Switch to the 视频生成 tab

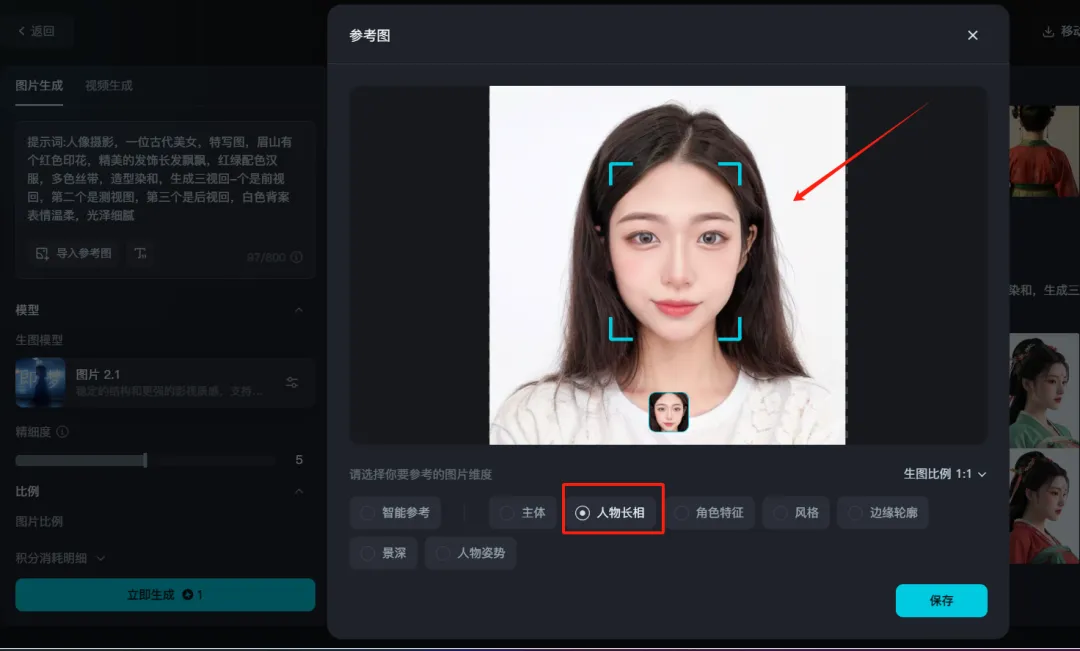click(108, 86)
